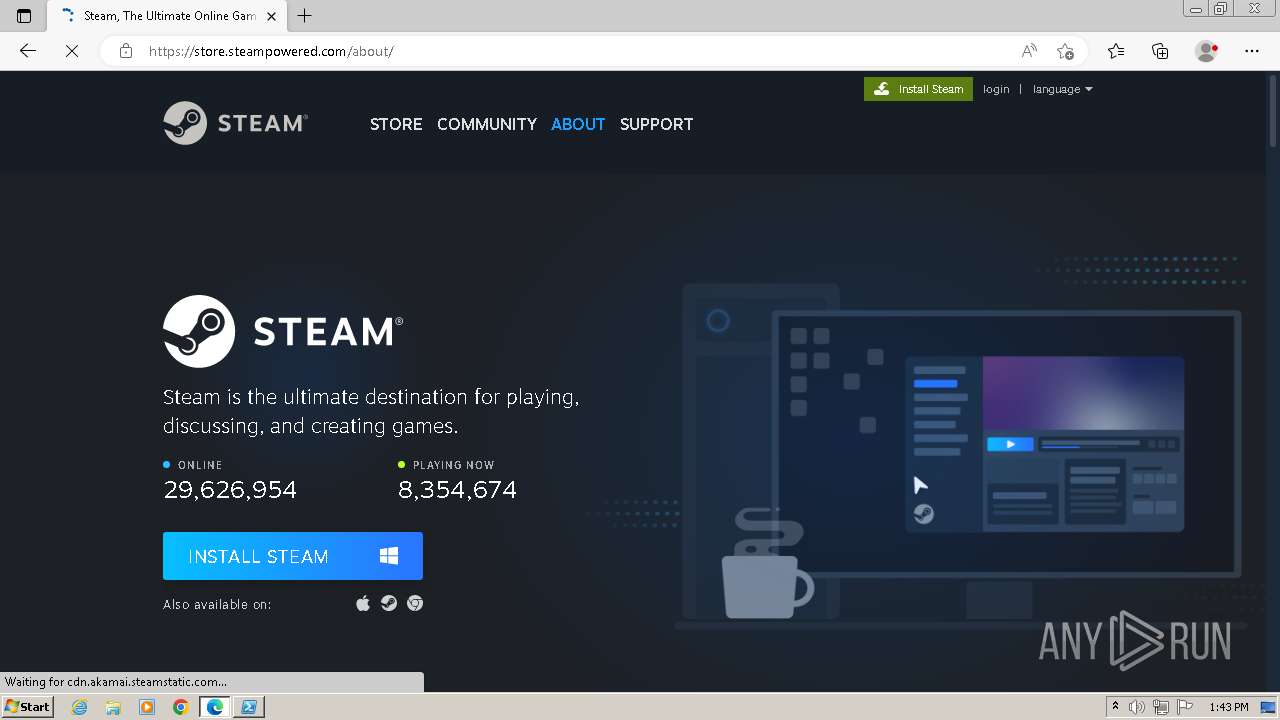Open the Action Center flag icon
Viewport: 1280px width, 720px height.
tap(1183, 707)
